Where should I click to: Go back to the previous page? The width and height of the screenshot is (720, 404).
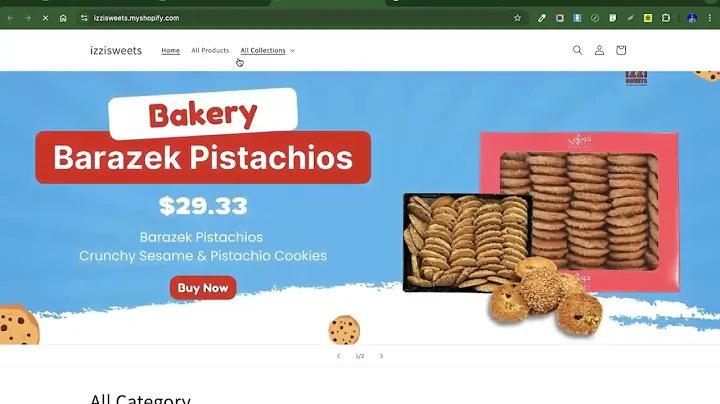[x=10, y=18]
